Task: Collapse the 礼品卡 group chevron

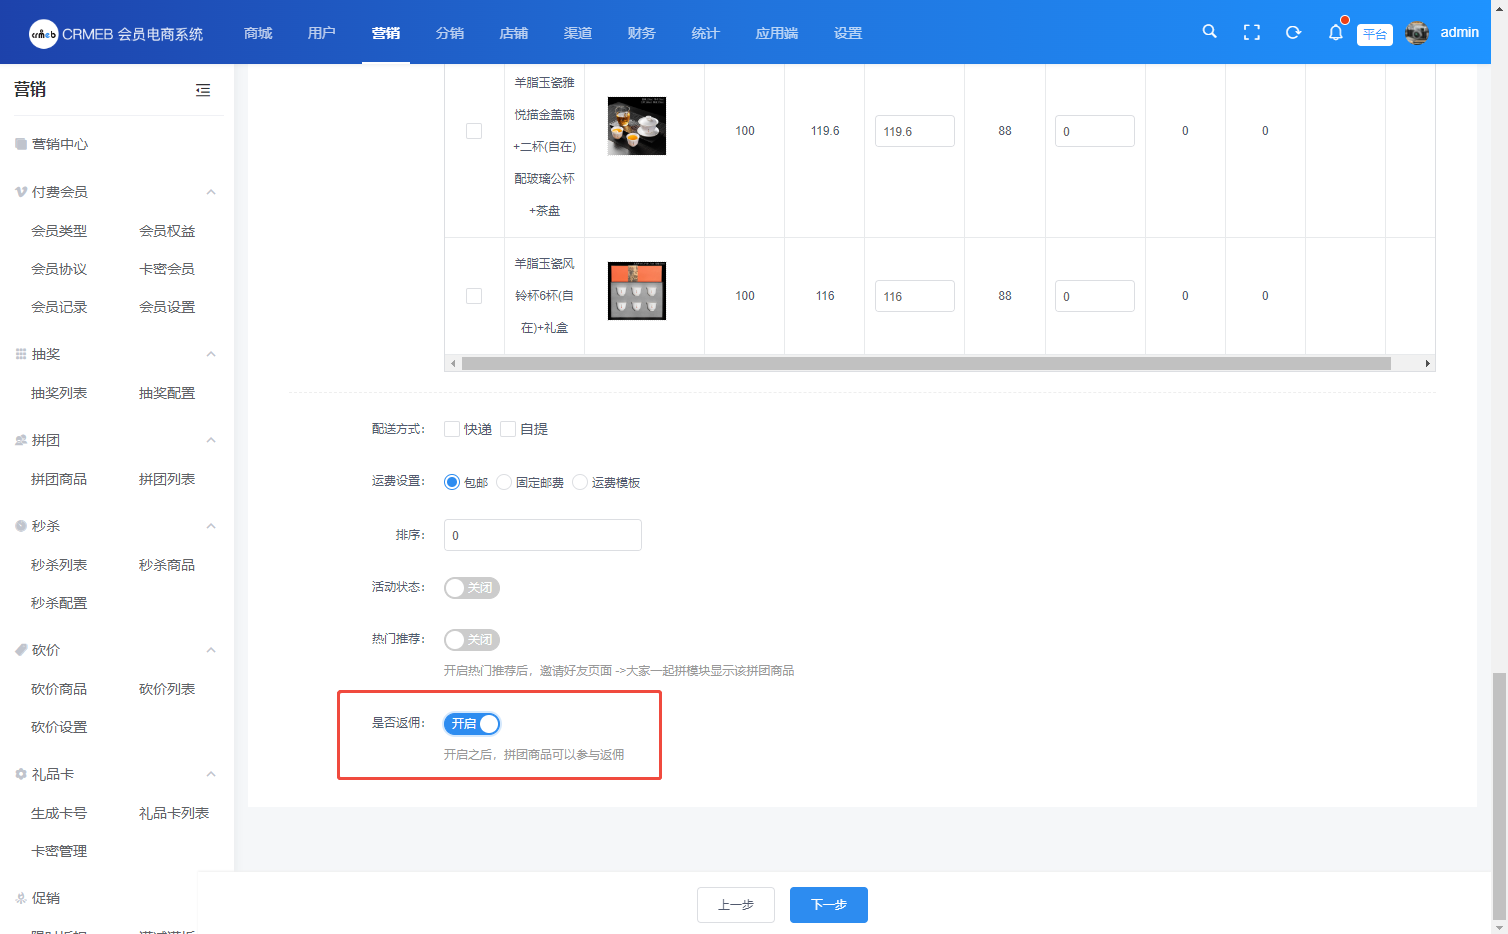Action: coord(211,774)
